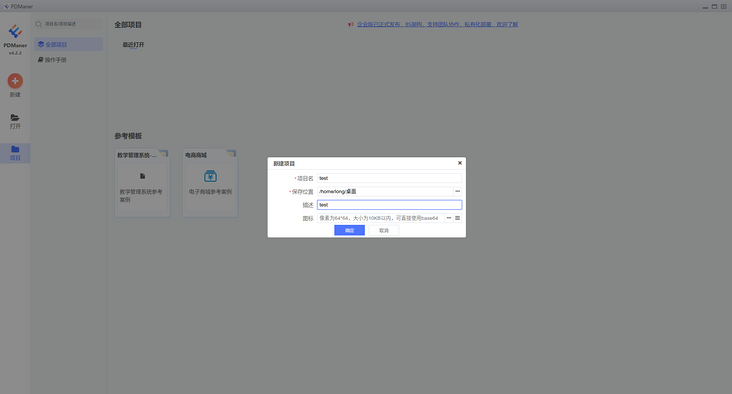Browse for save location via ellipsis button
Viewport: 732px width, 394px height.
(458, 191)
